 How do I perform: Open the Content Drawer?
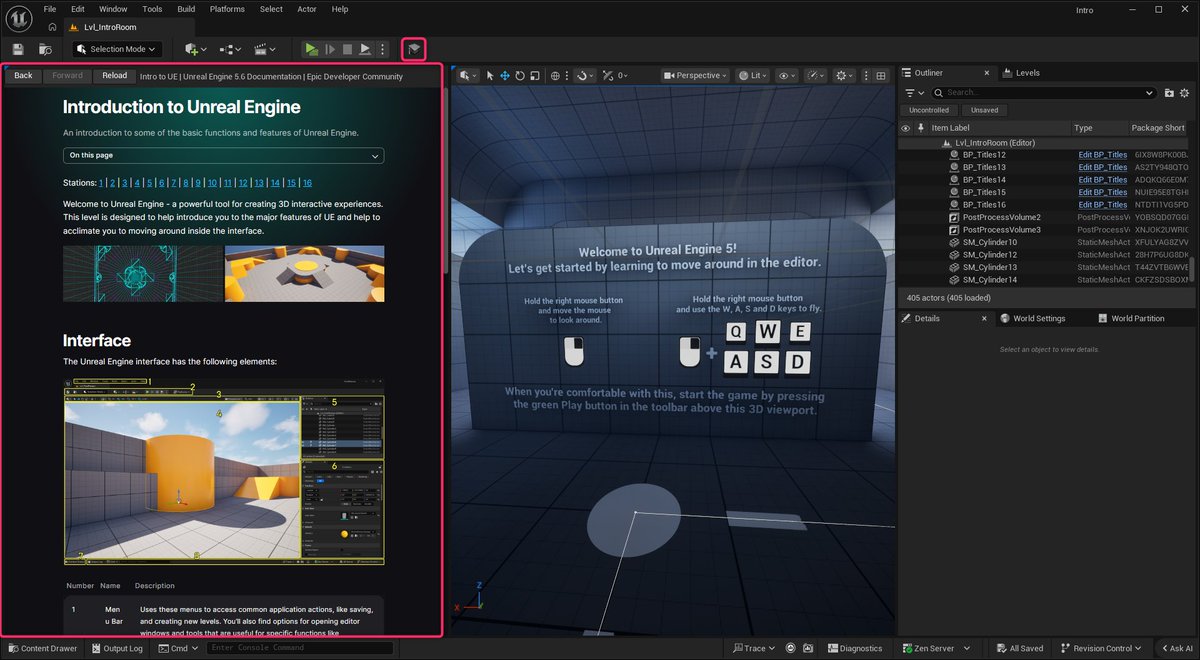click(42, 648)
